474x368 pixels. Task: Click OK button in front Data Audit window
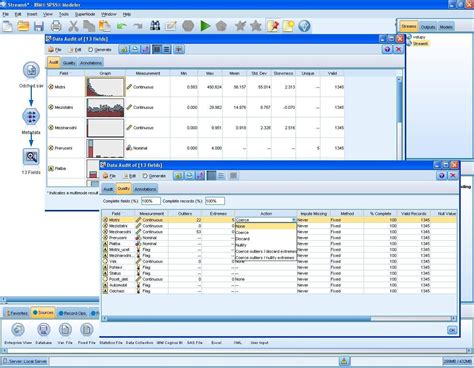pos(452,330)
